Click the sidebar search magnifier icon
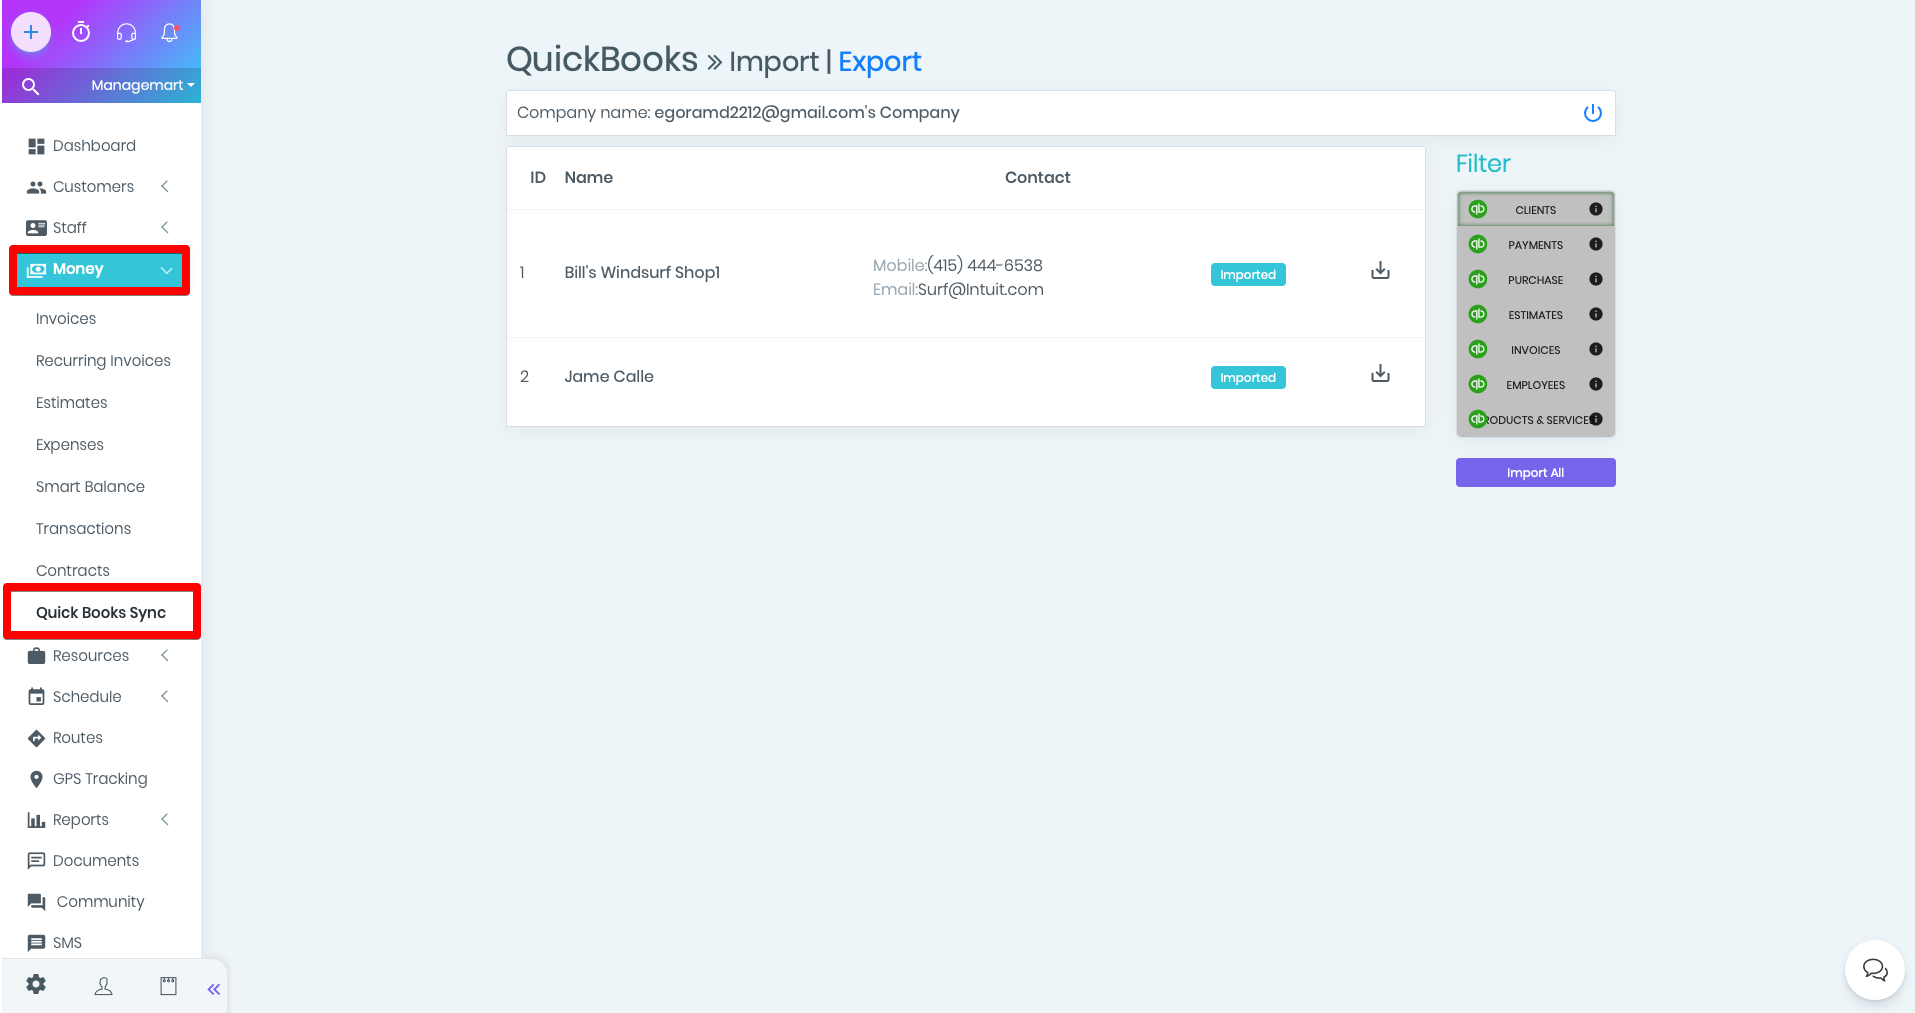Screen dimensions: 1915x1013 click(31, 86)
